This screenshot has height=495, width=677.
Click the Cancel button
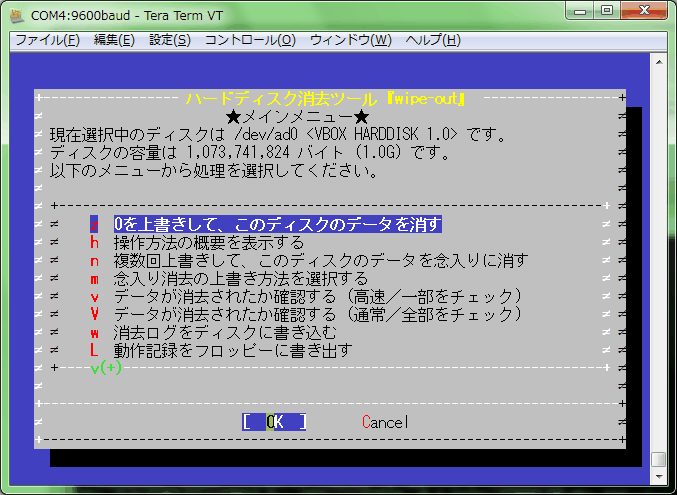[385, 422]
